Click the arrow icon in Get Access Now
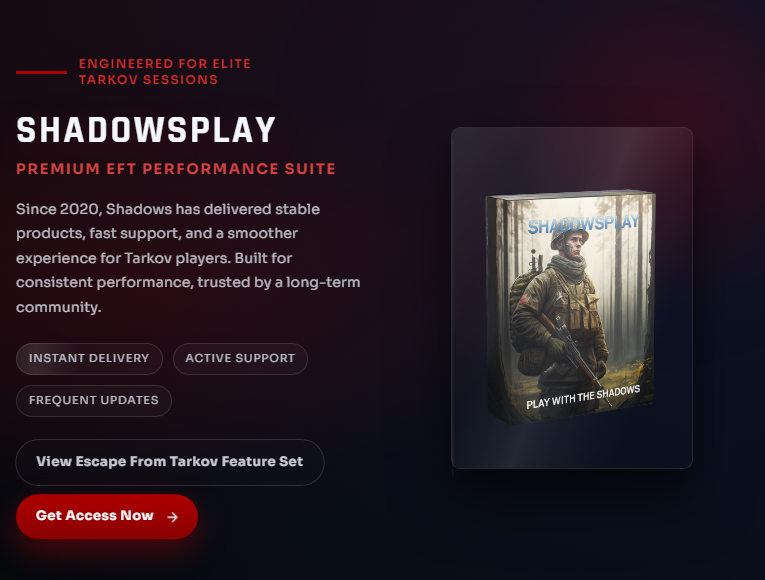The height and width of the screenshot is (580, 765). [172, 517]
